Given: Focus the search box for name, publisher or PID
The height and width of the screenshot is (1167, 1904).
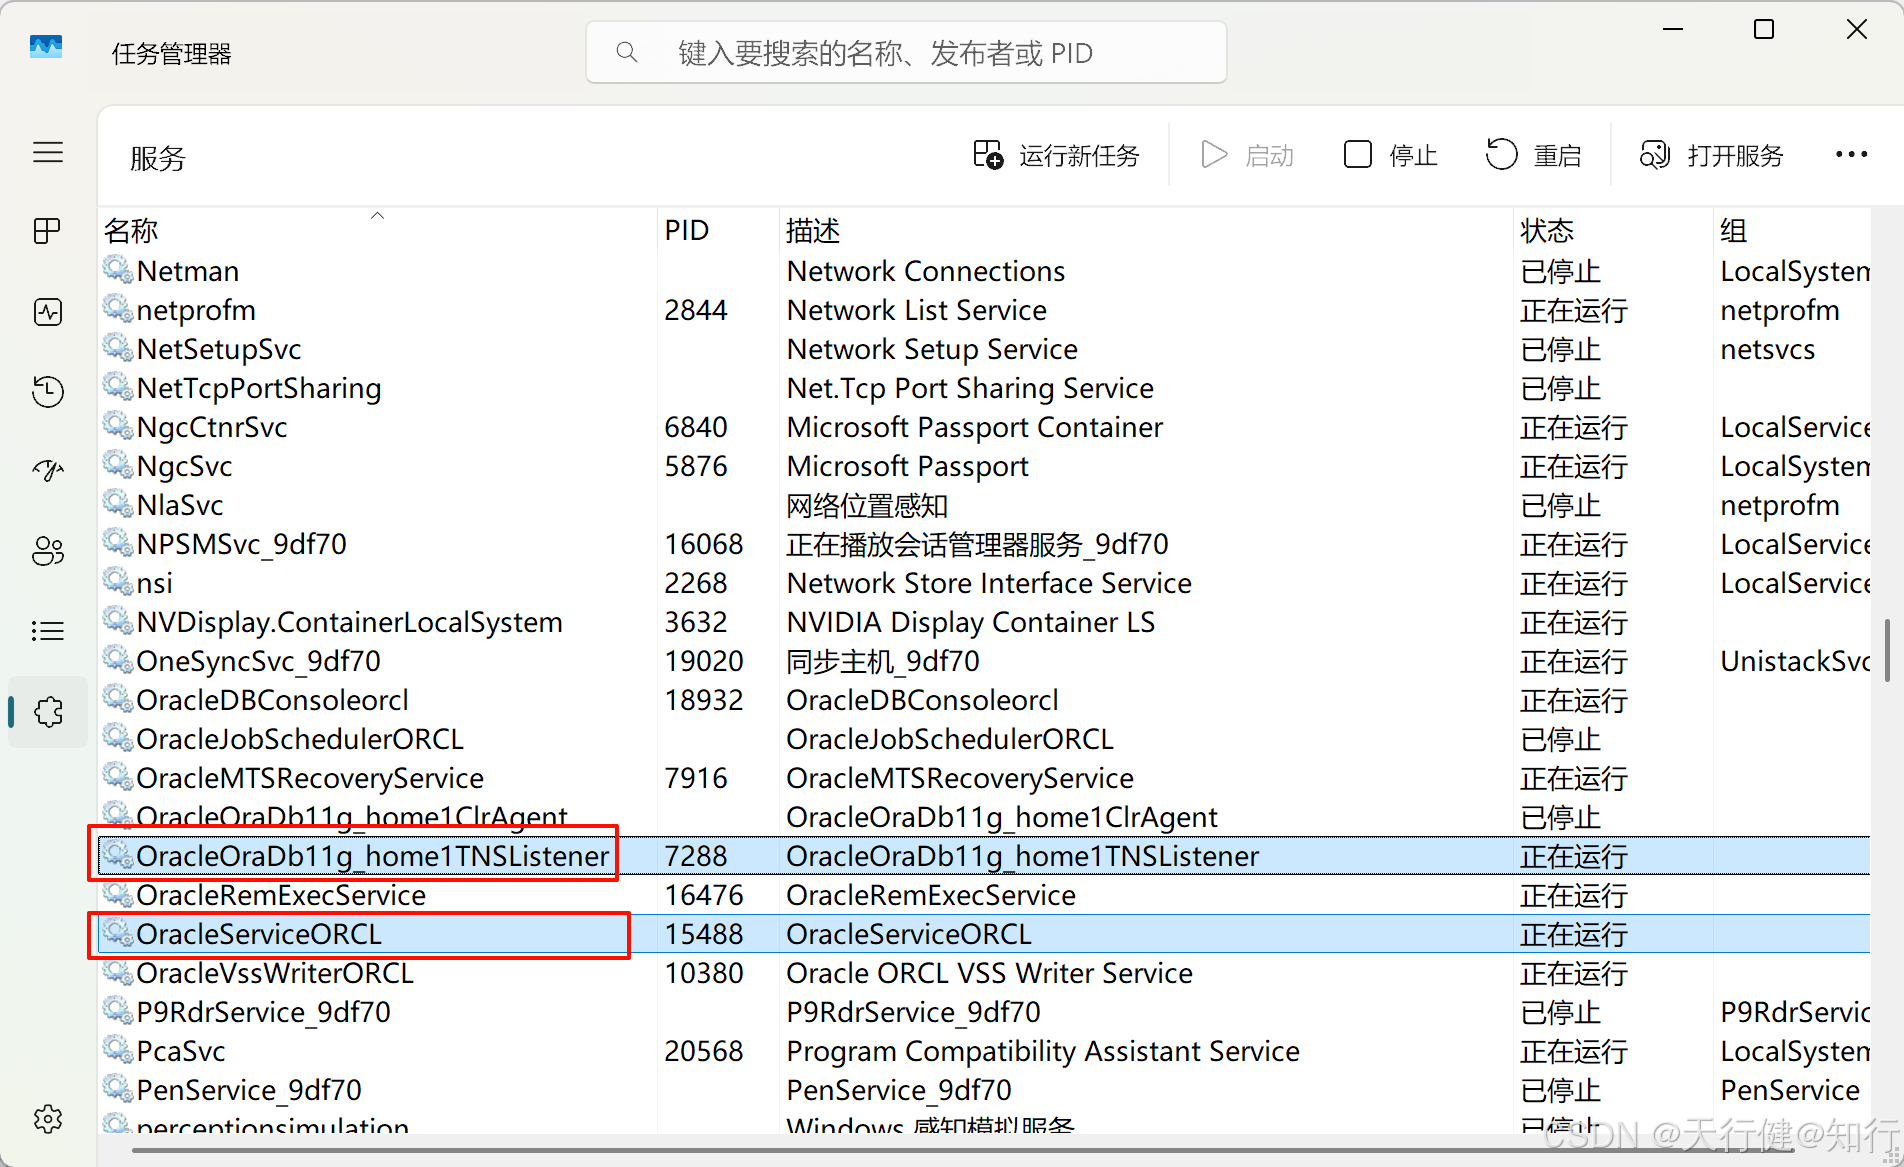Looking at the screenshot, I should point(906,52).
